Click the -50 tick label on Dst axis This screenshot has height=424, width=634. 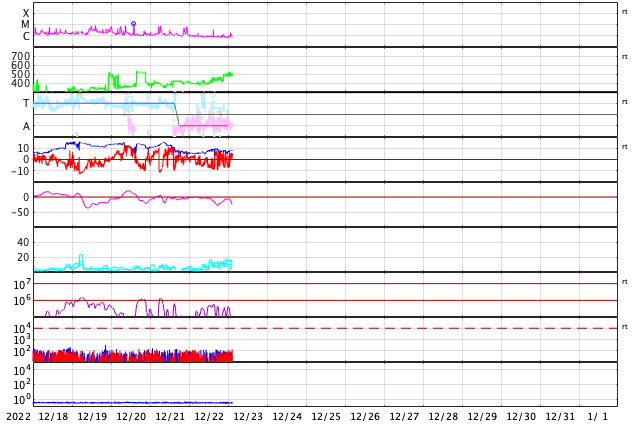click(20, 212)
